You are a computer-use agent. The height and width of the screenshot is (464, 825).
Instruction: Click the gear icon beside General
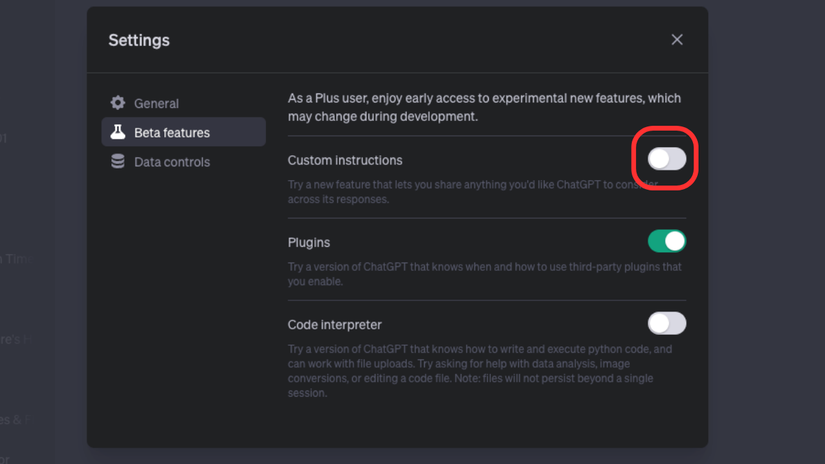[118, 103]
